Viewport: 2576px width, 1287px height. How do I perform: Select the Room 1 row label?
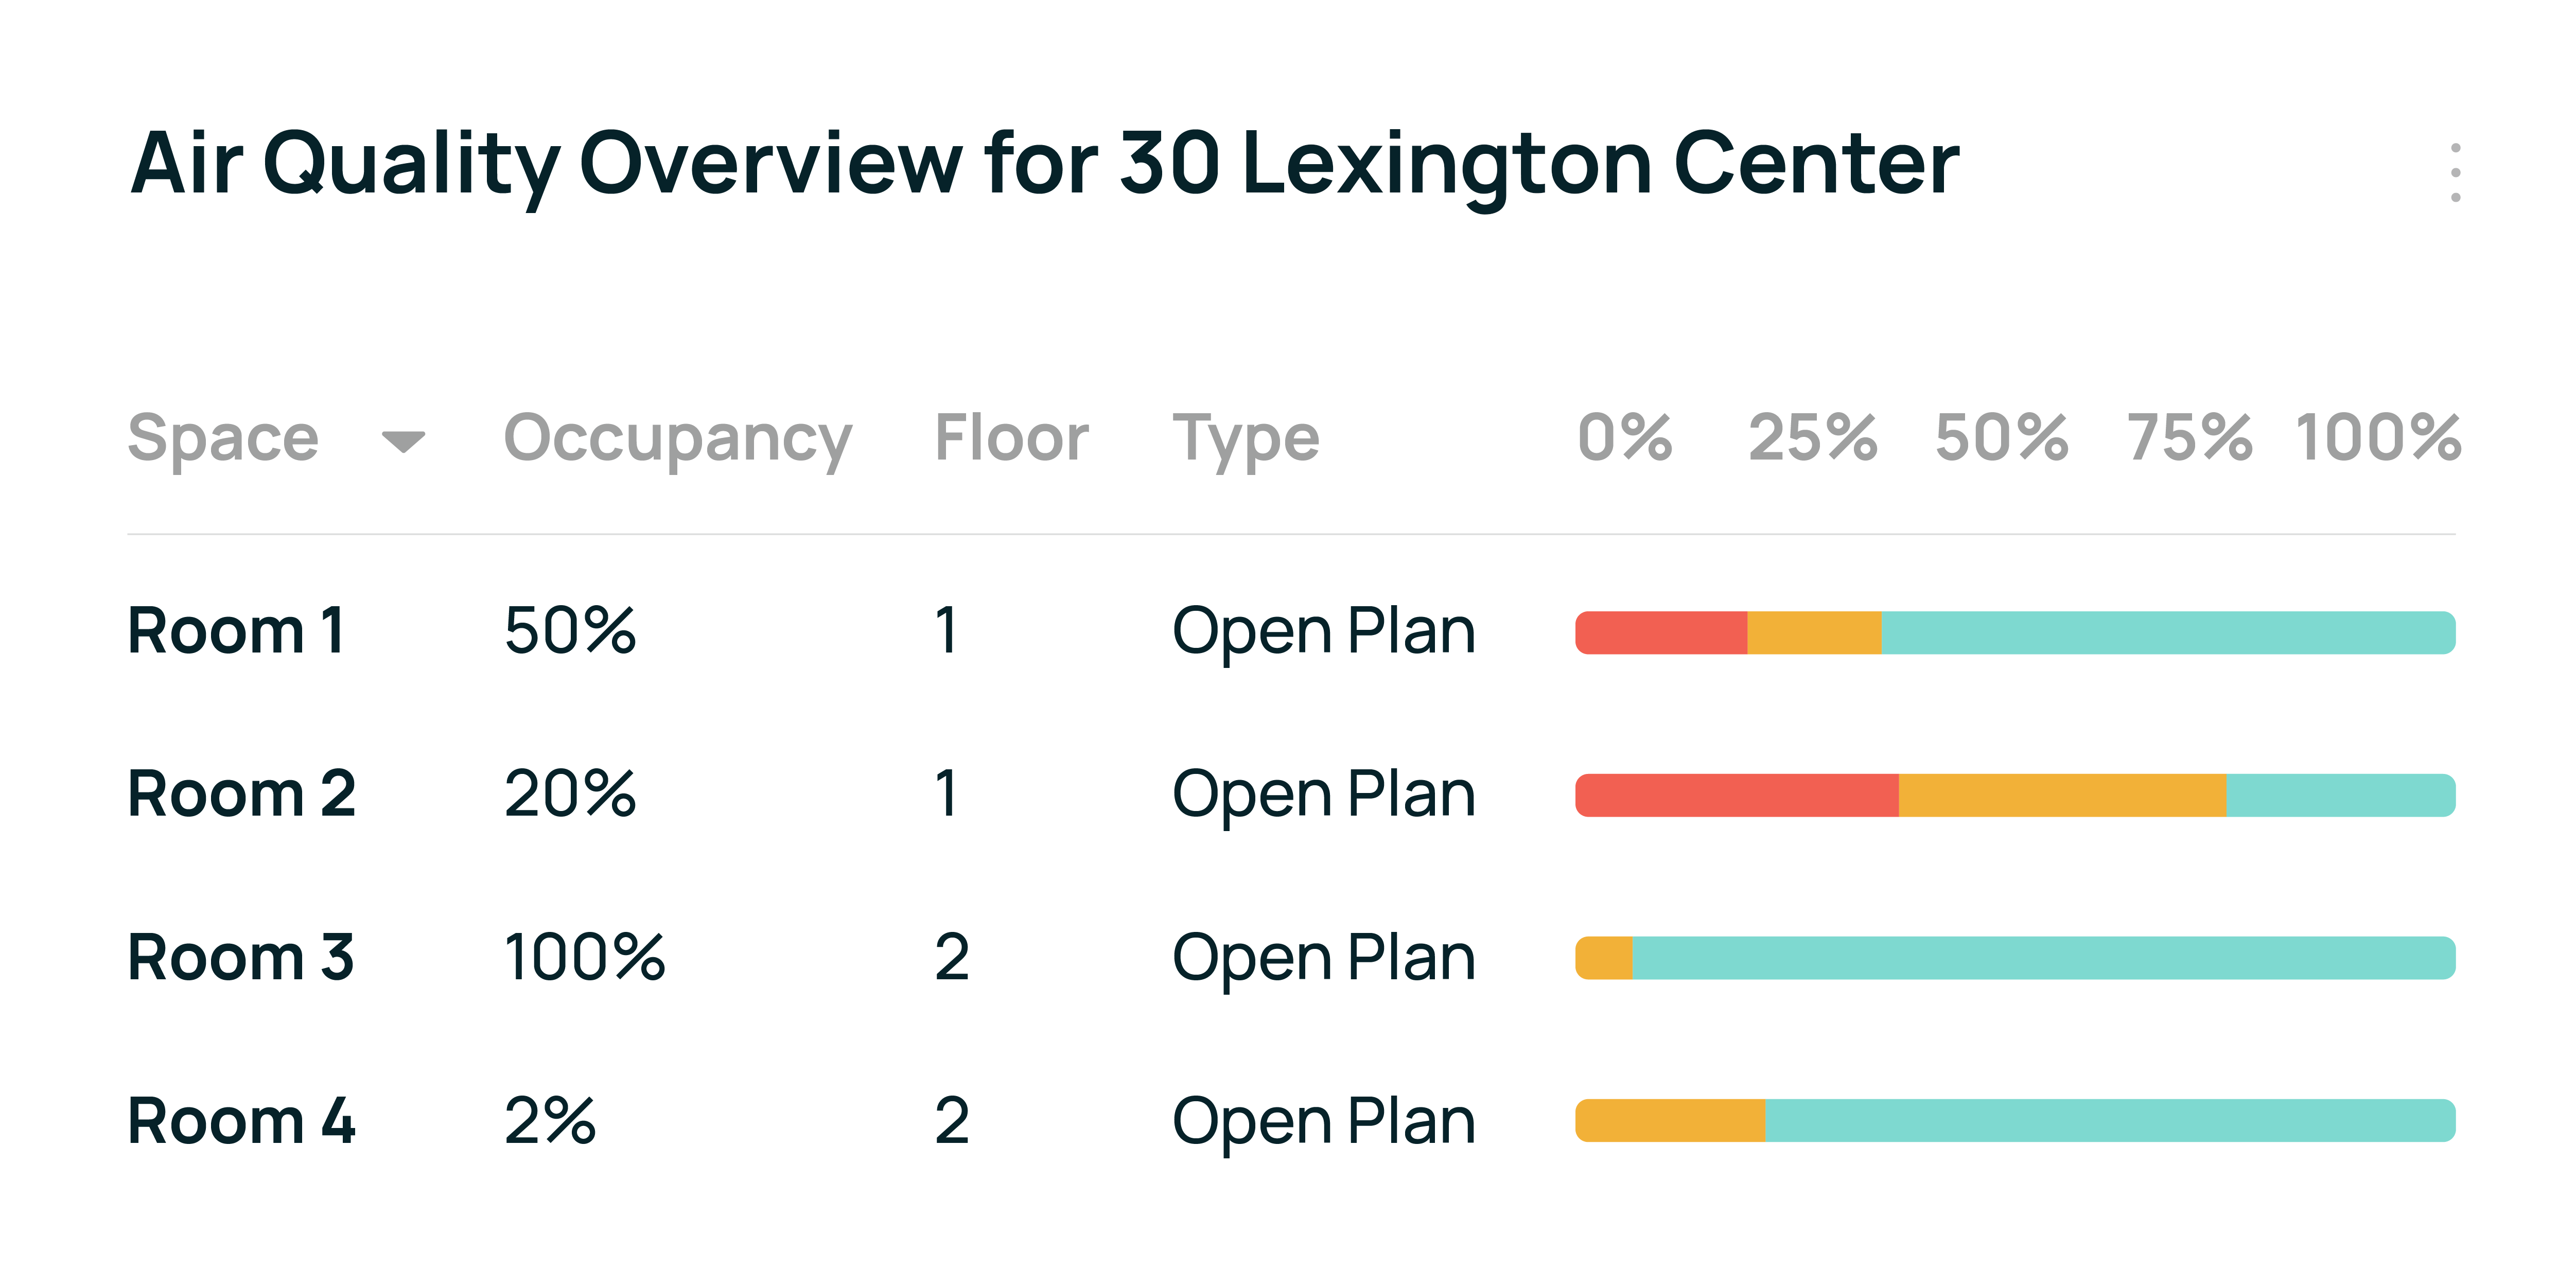tap(236, 631)
